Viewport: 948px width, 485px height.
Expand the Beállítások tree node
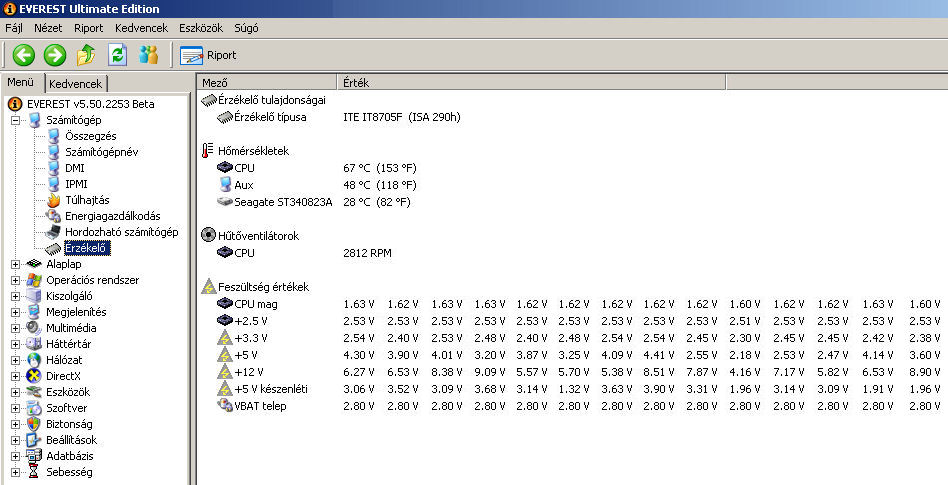(15, 440)
